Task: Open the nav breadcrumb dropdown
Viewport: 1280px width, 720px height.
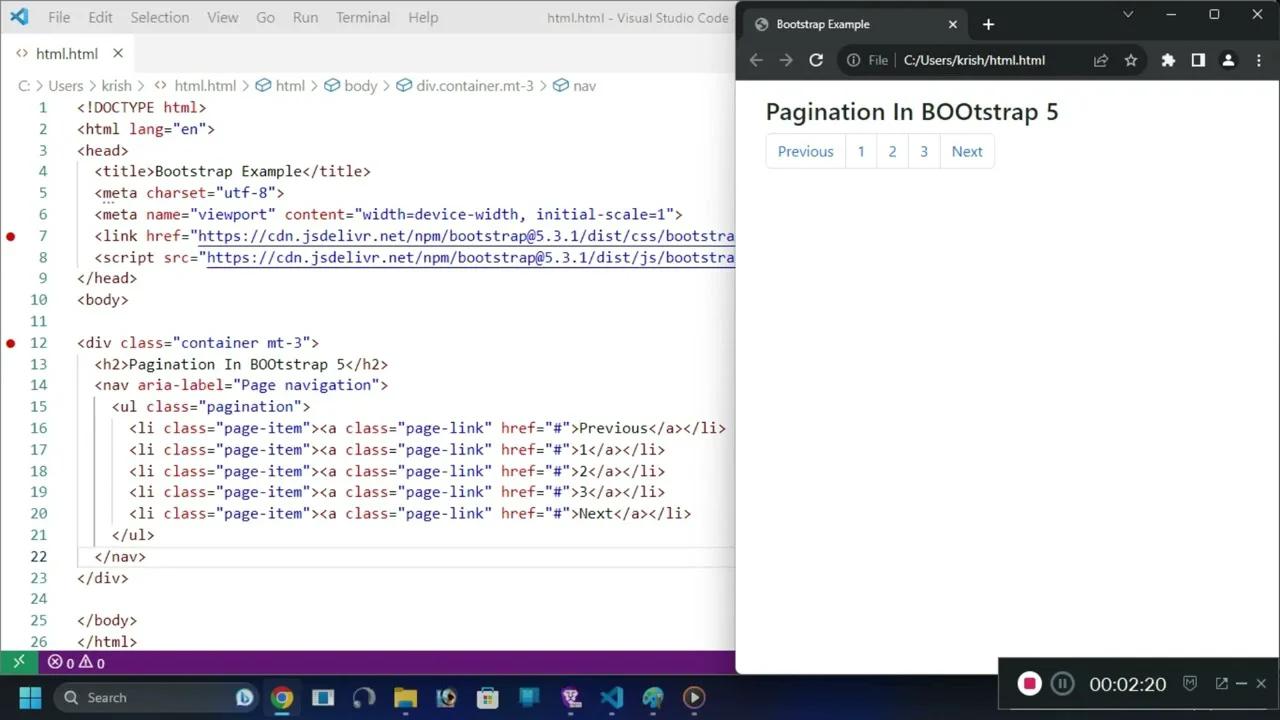Action: point(583,86)
